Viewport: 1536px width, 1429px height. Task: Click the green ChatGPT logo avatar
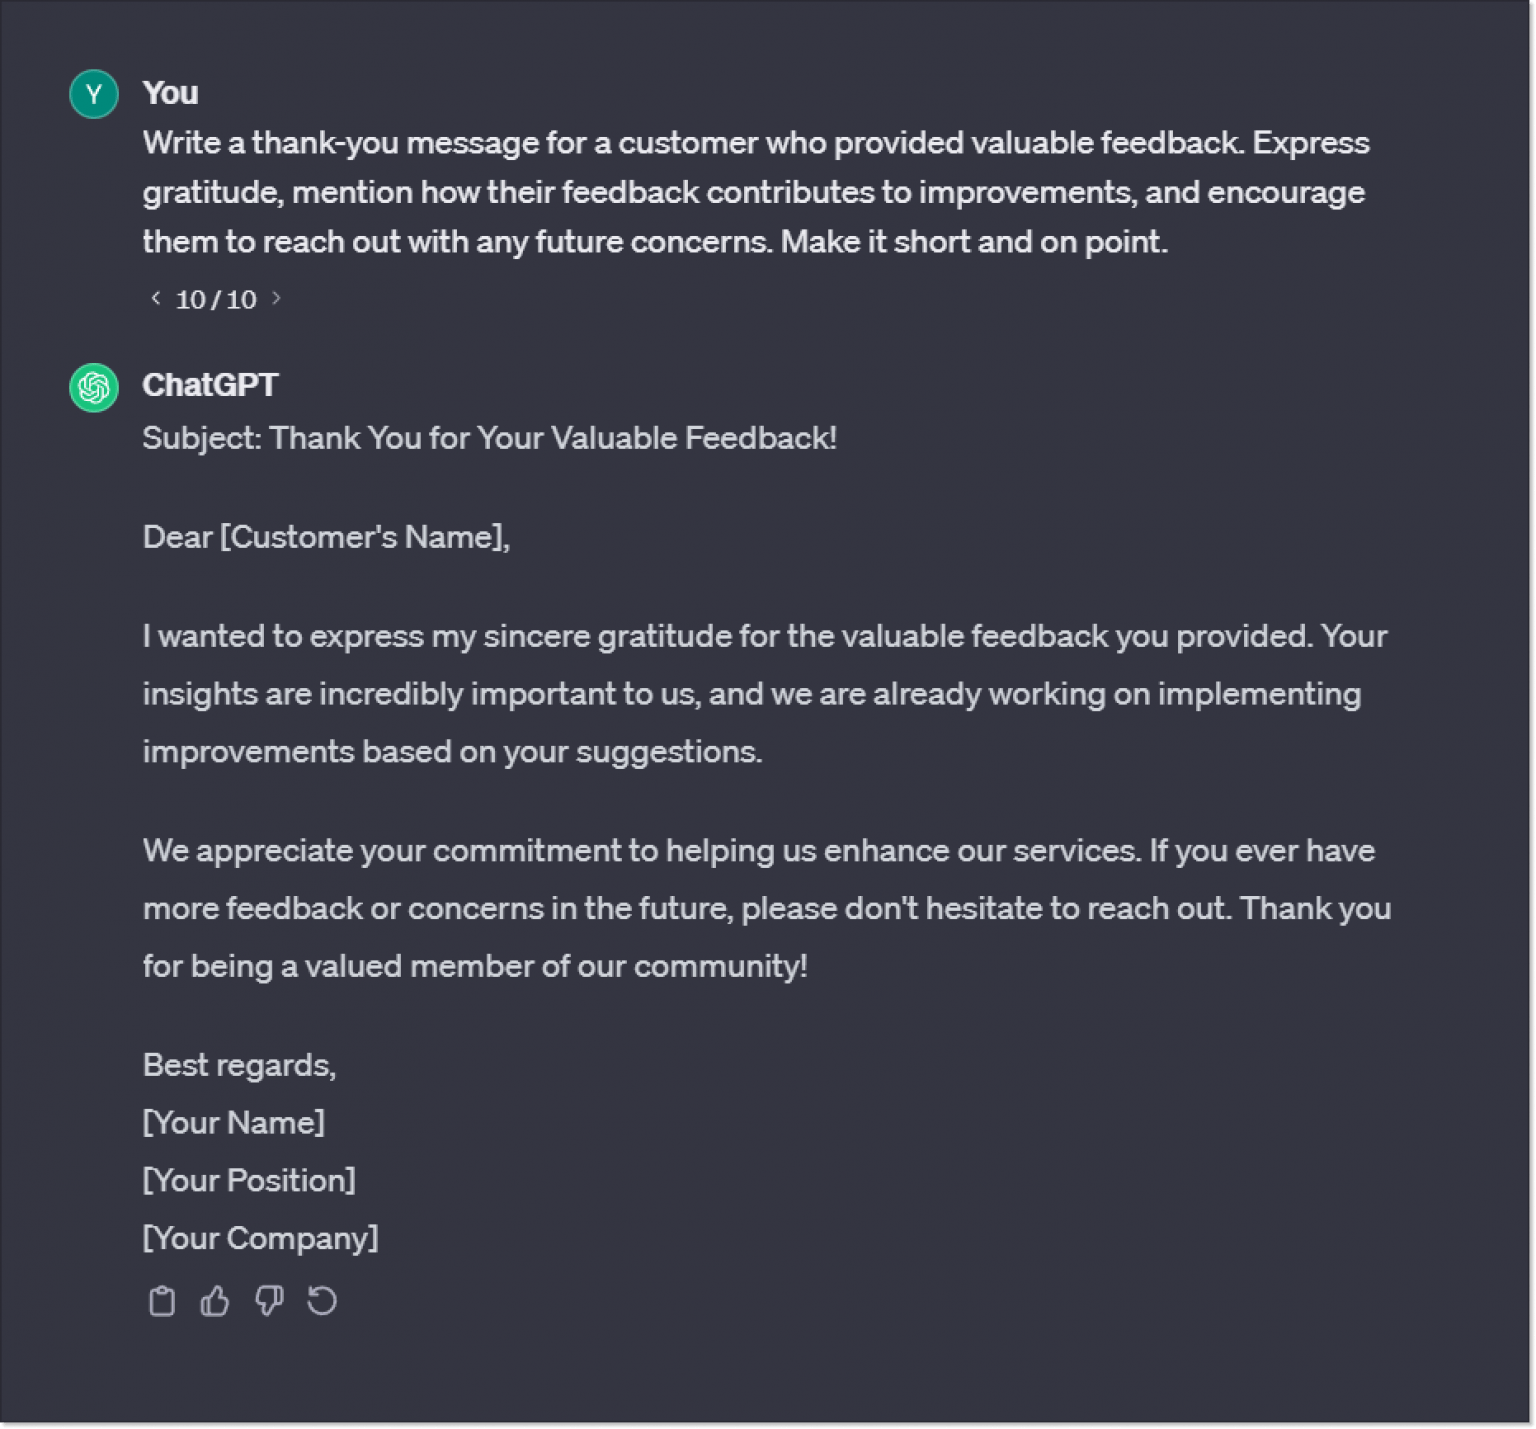92,387
